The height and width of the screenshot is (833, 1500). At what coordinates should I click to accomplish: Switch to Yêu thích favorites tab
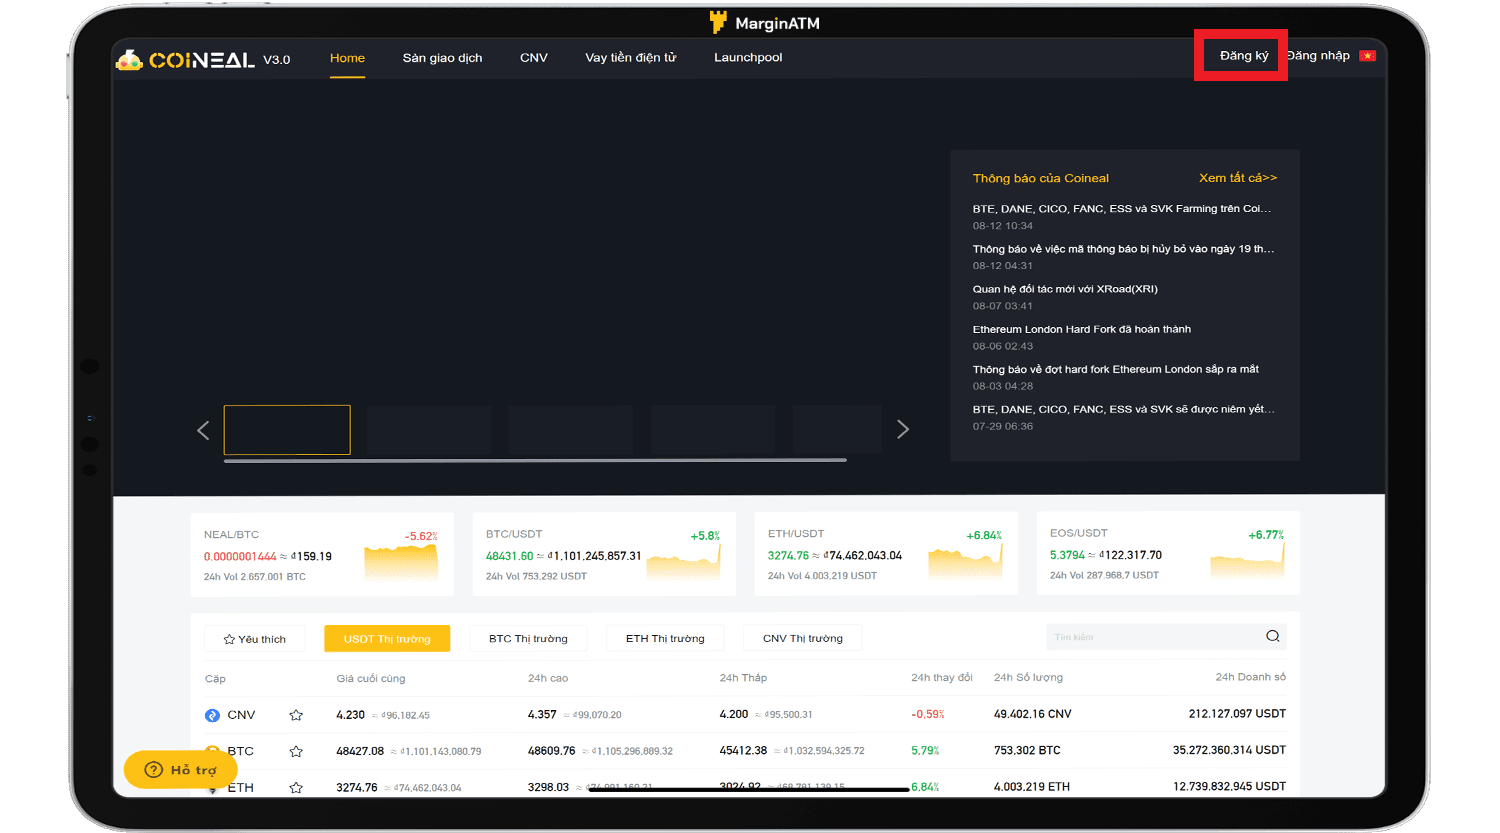[x=255, y=639]
